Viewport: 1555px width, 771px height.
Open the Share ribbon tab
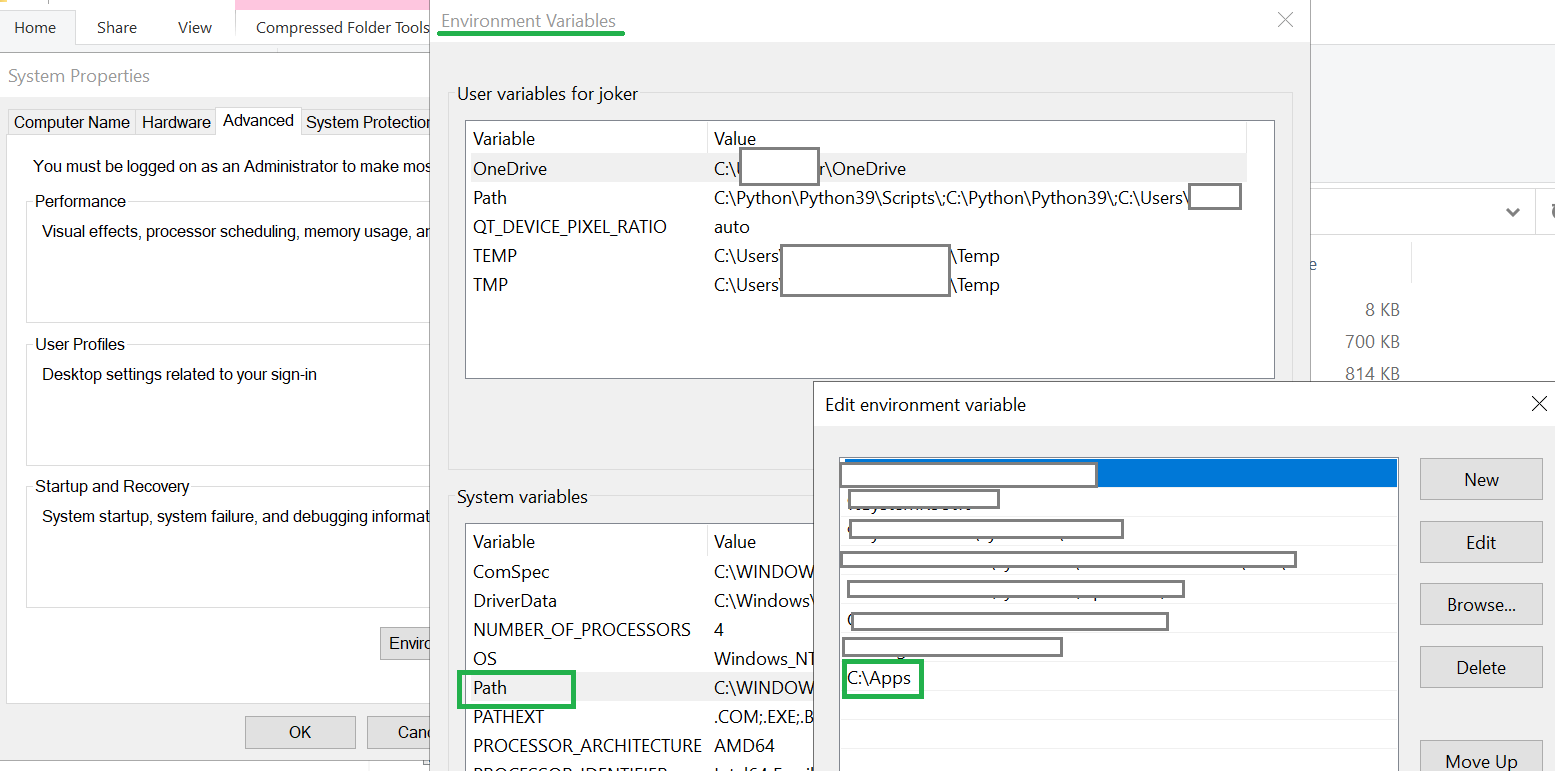[x=117, y=27]
